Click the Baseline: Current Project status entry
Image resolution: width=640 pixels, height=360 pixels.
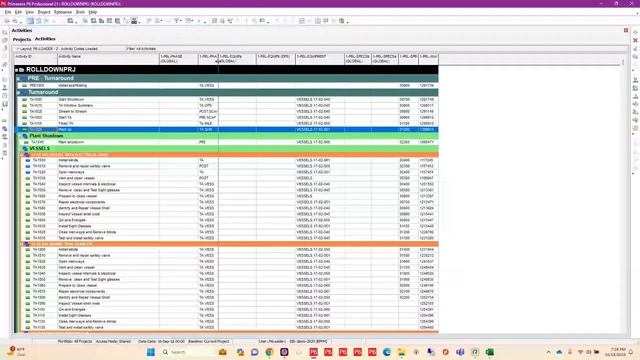tap(209, 341)
